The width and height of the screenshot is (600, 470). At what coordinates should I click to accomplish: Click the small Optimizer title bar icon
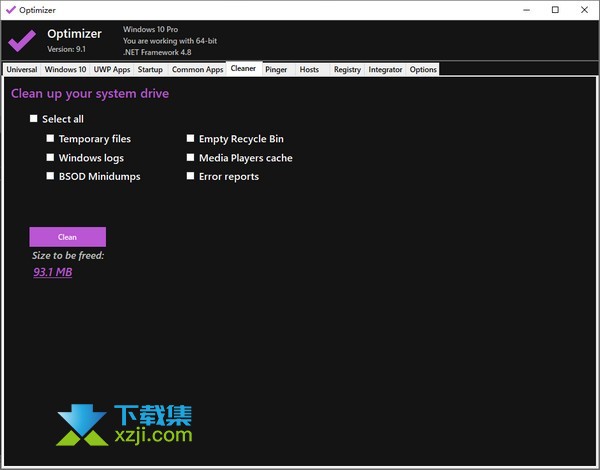(x=11, y=10)
